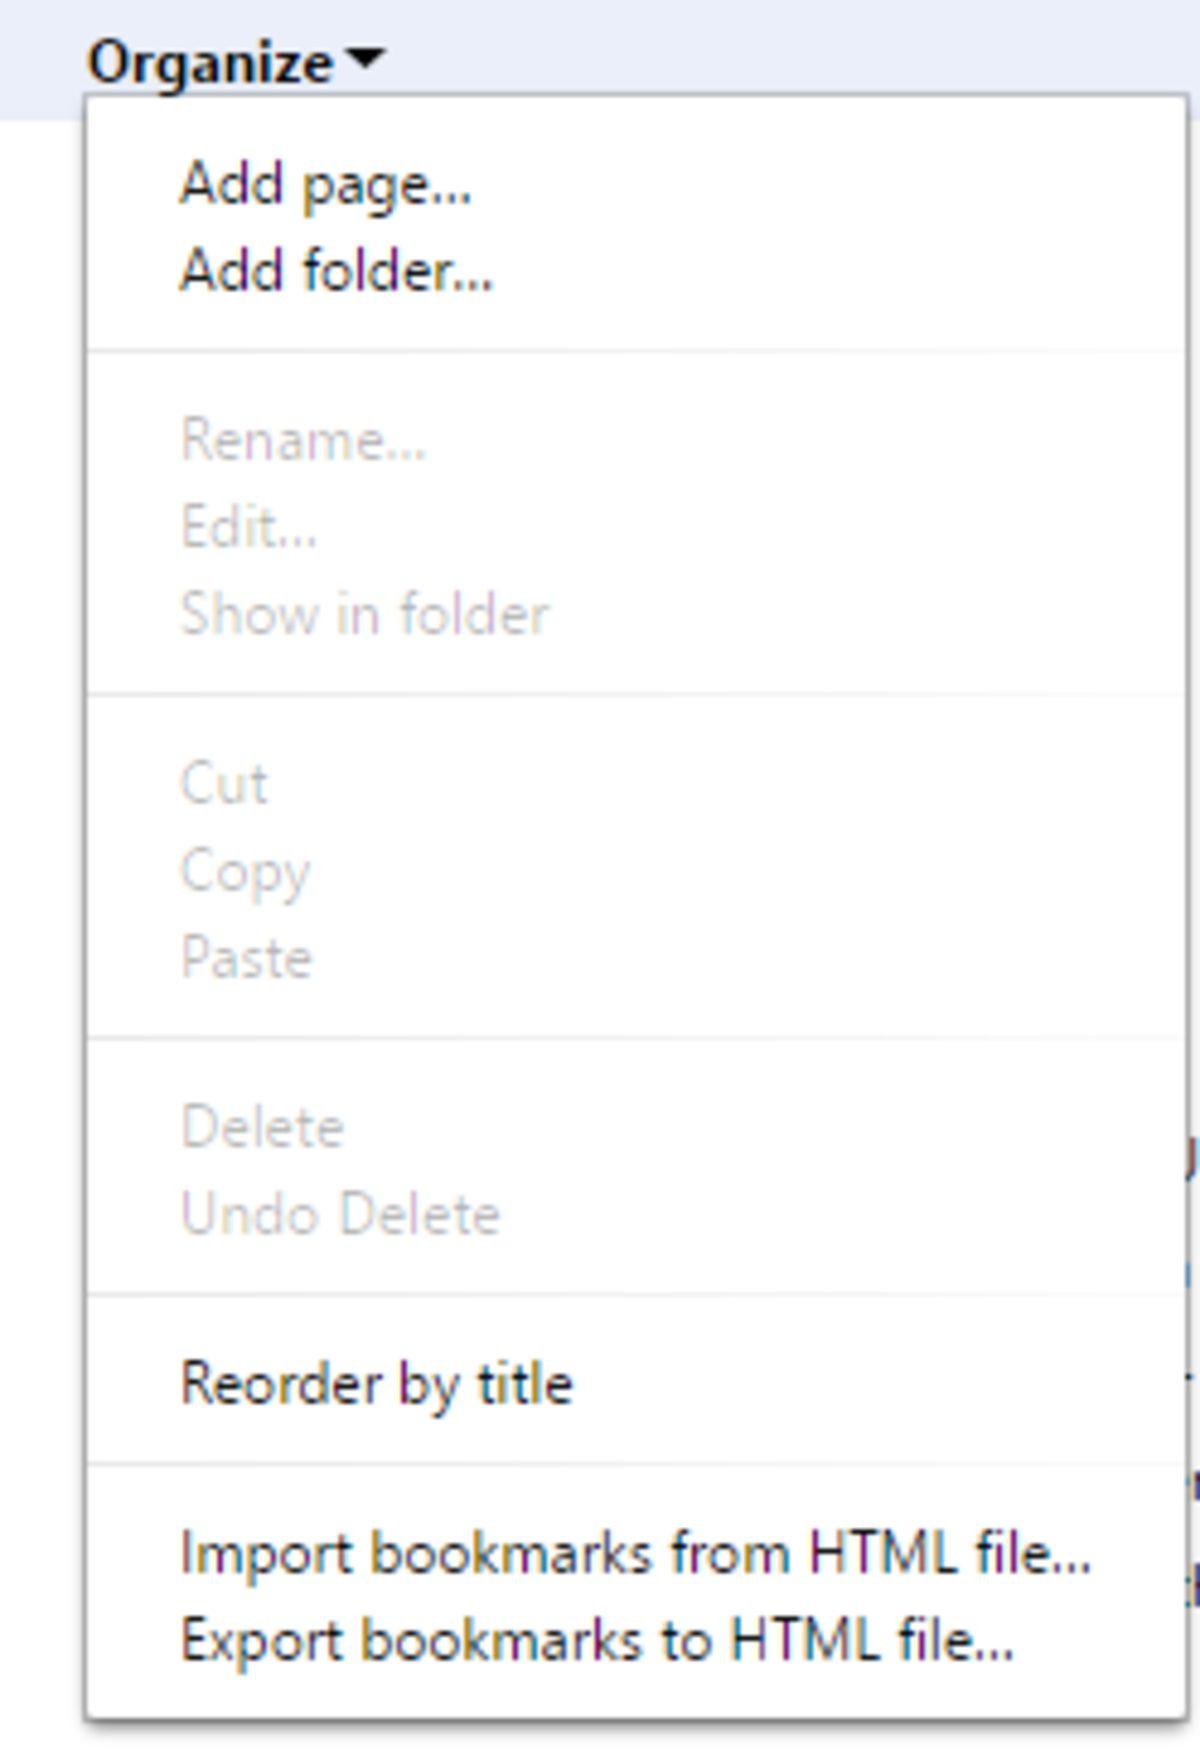The height and width of the screenshot is (1752, 1200).
Task: Click Cut in the Organize menu
Action: (224, 783)
